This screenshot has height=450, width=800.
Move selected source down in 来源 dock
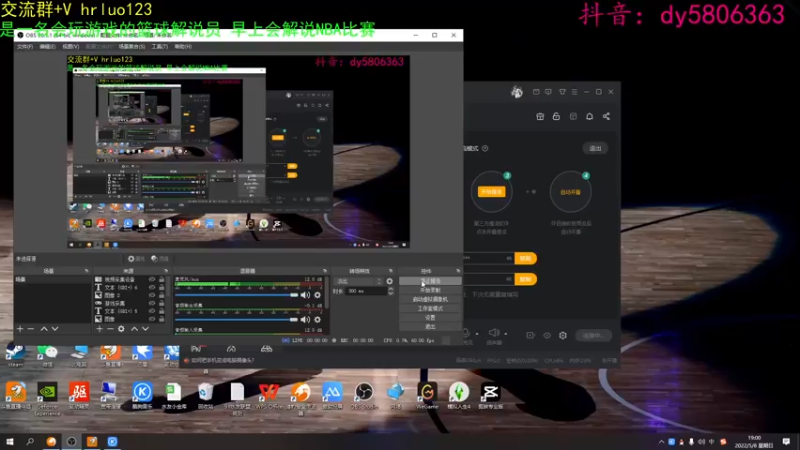click(145, 329)
